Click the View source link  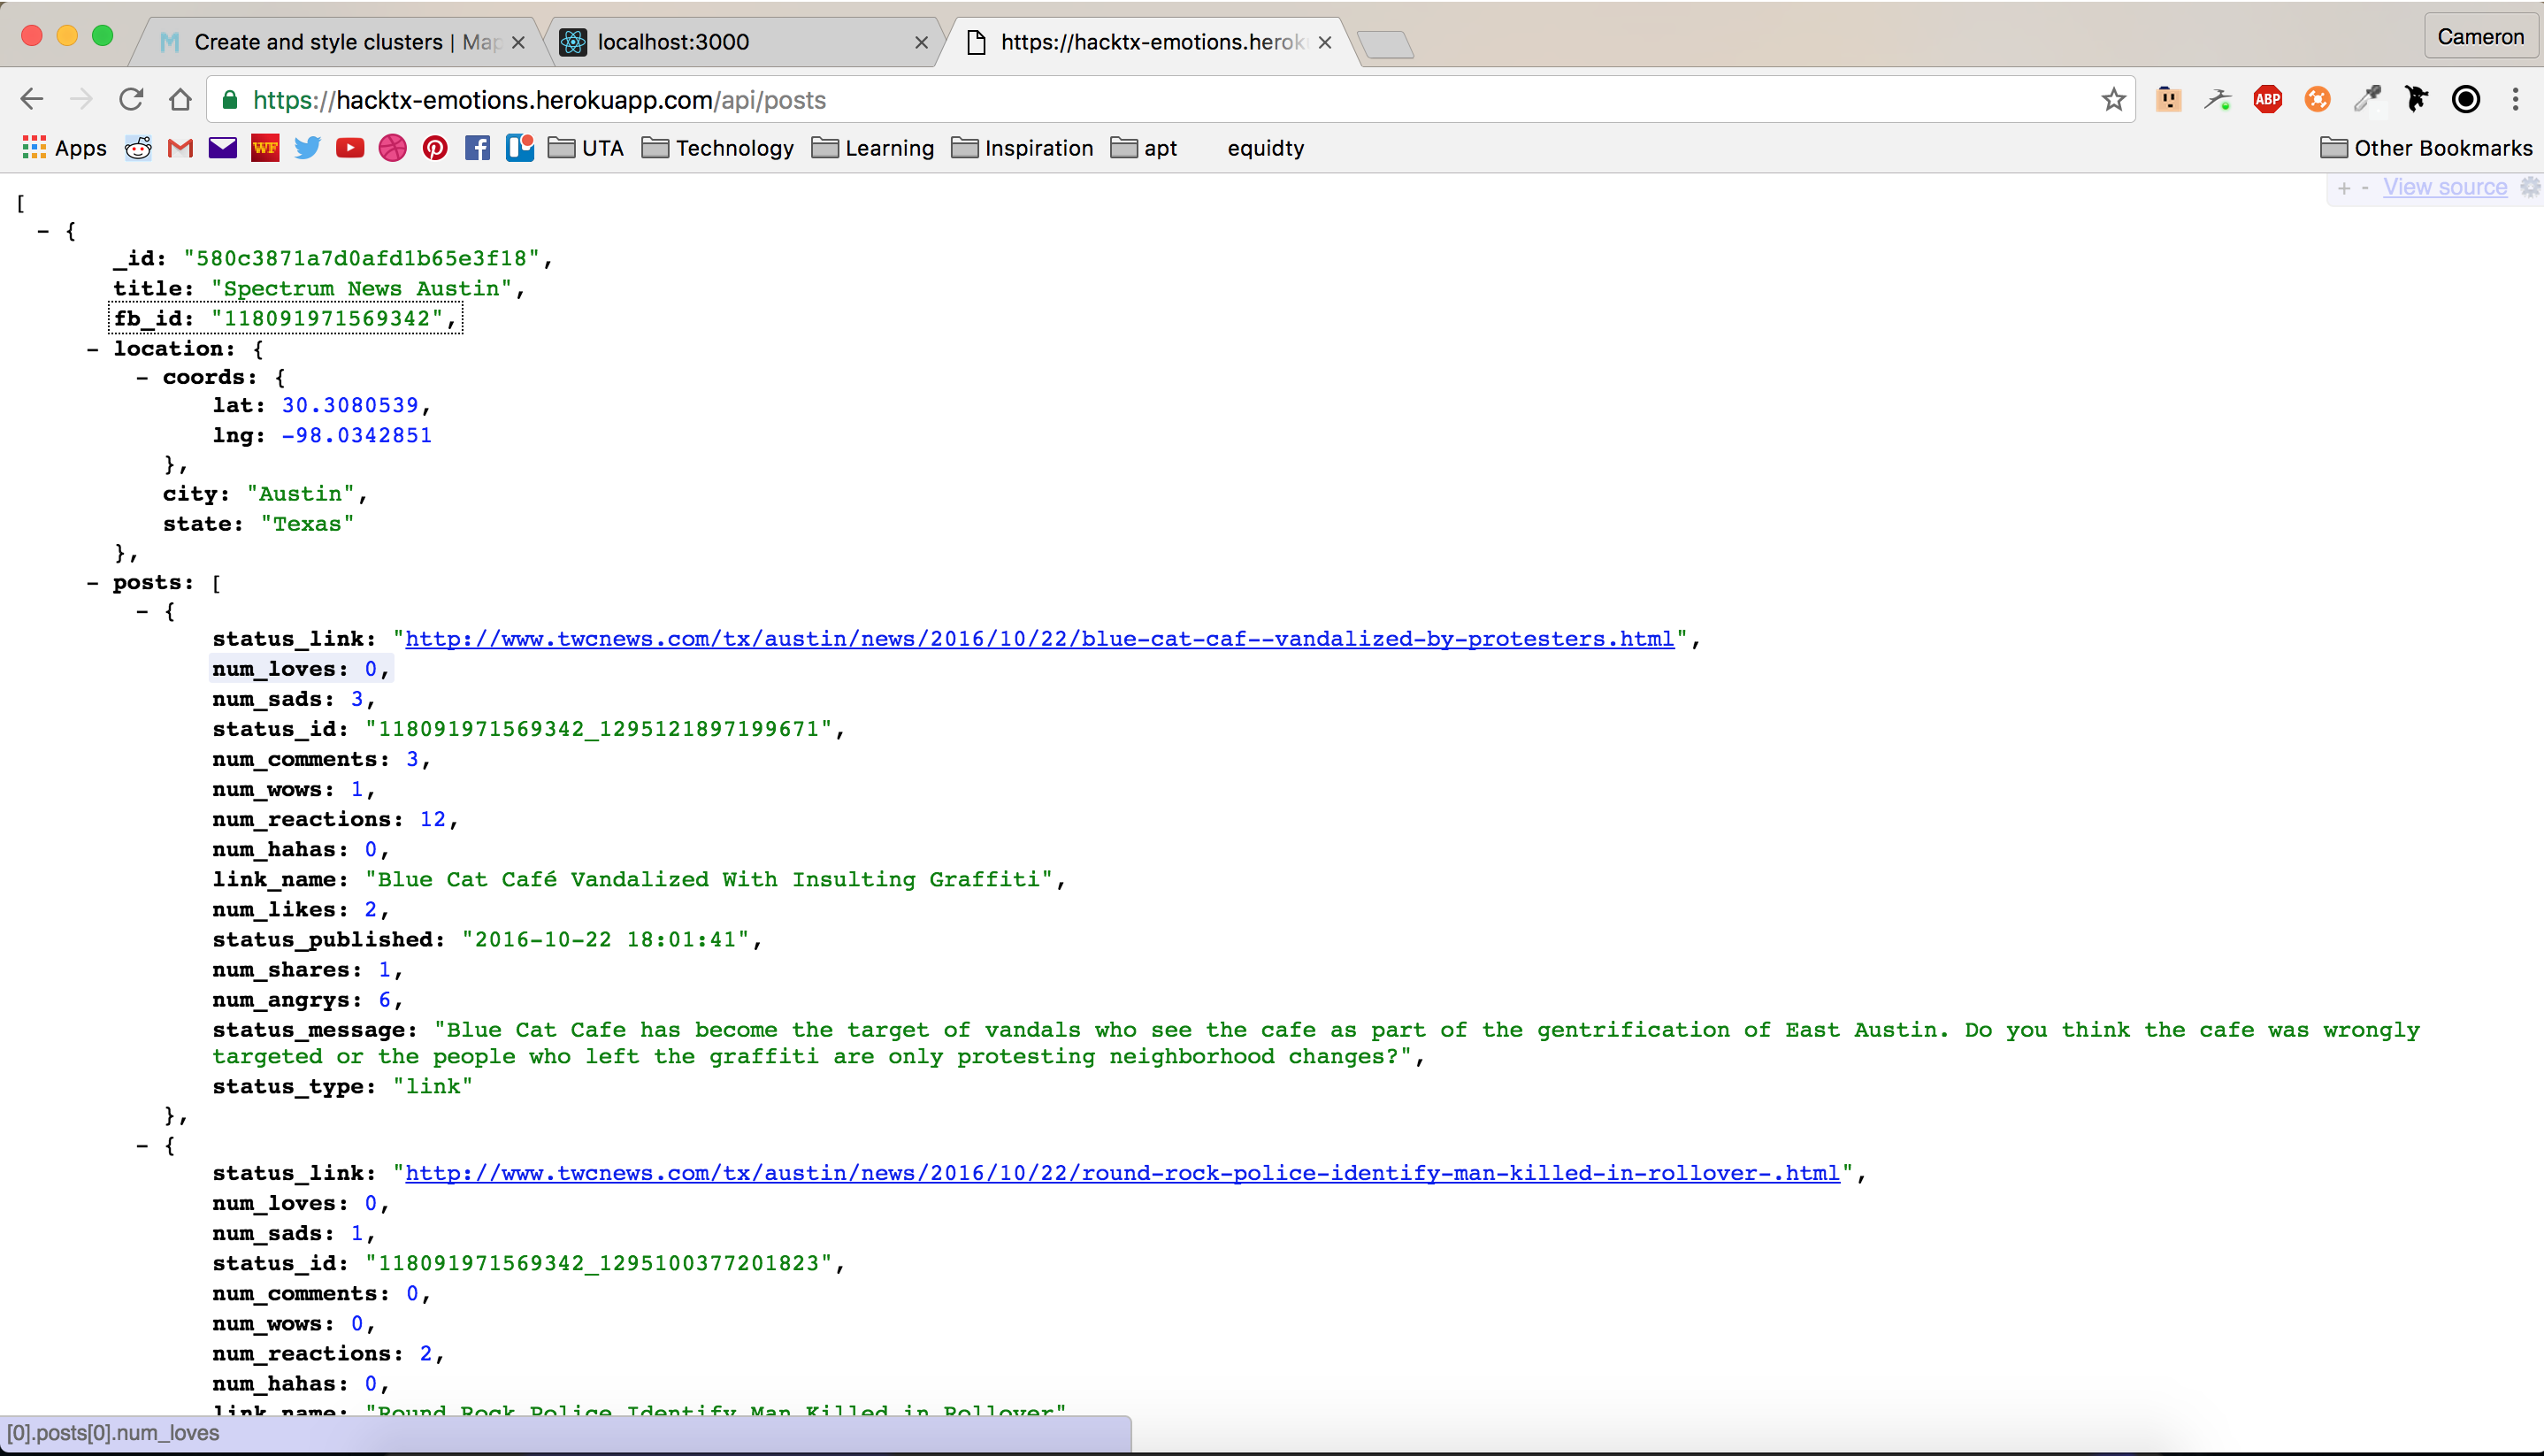click(2444, 187)
